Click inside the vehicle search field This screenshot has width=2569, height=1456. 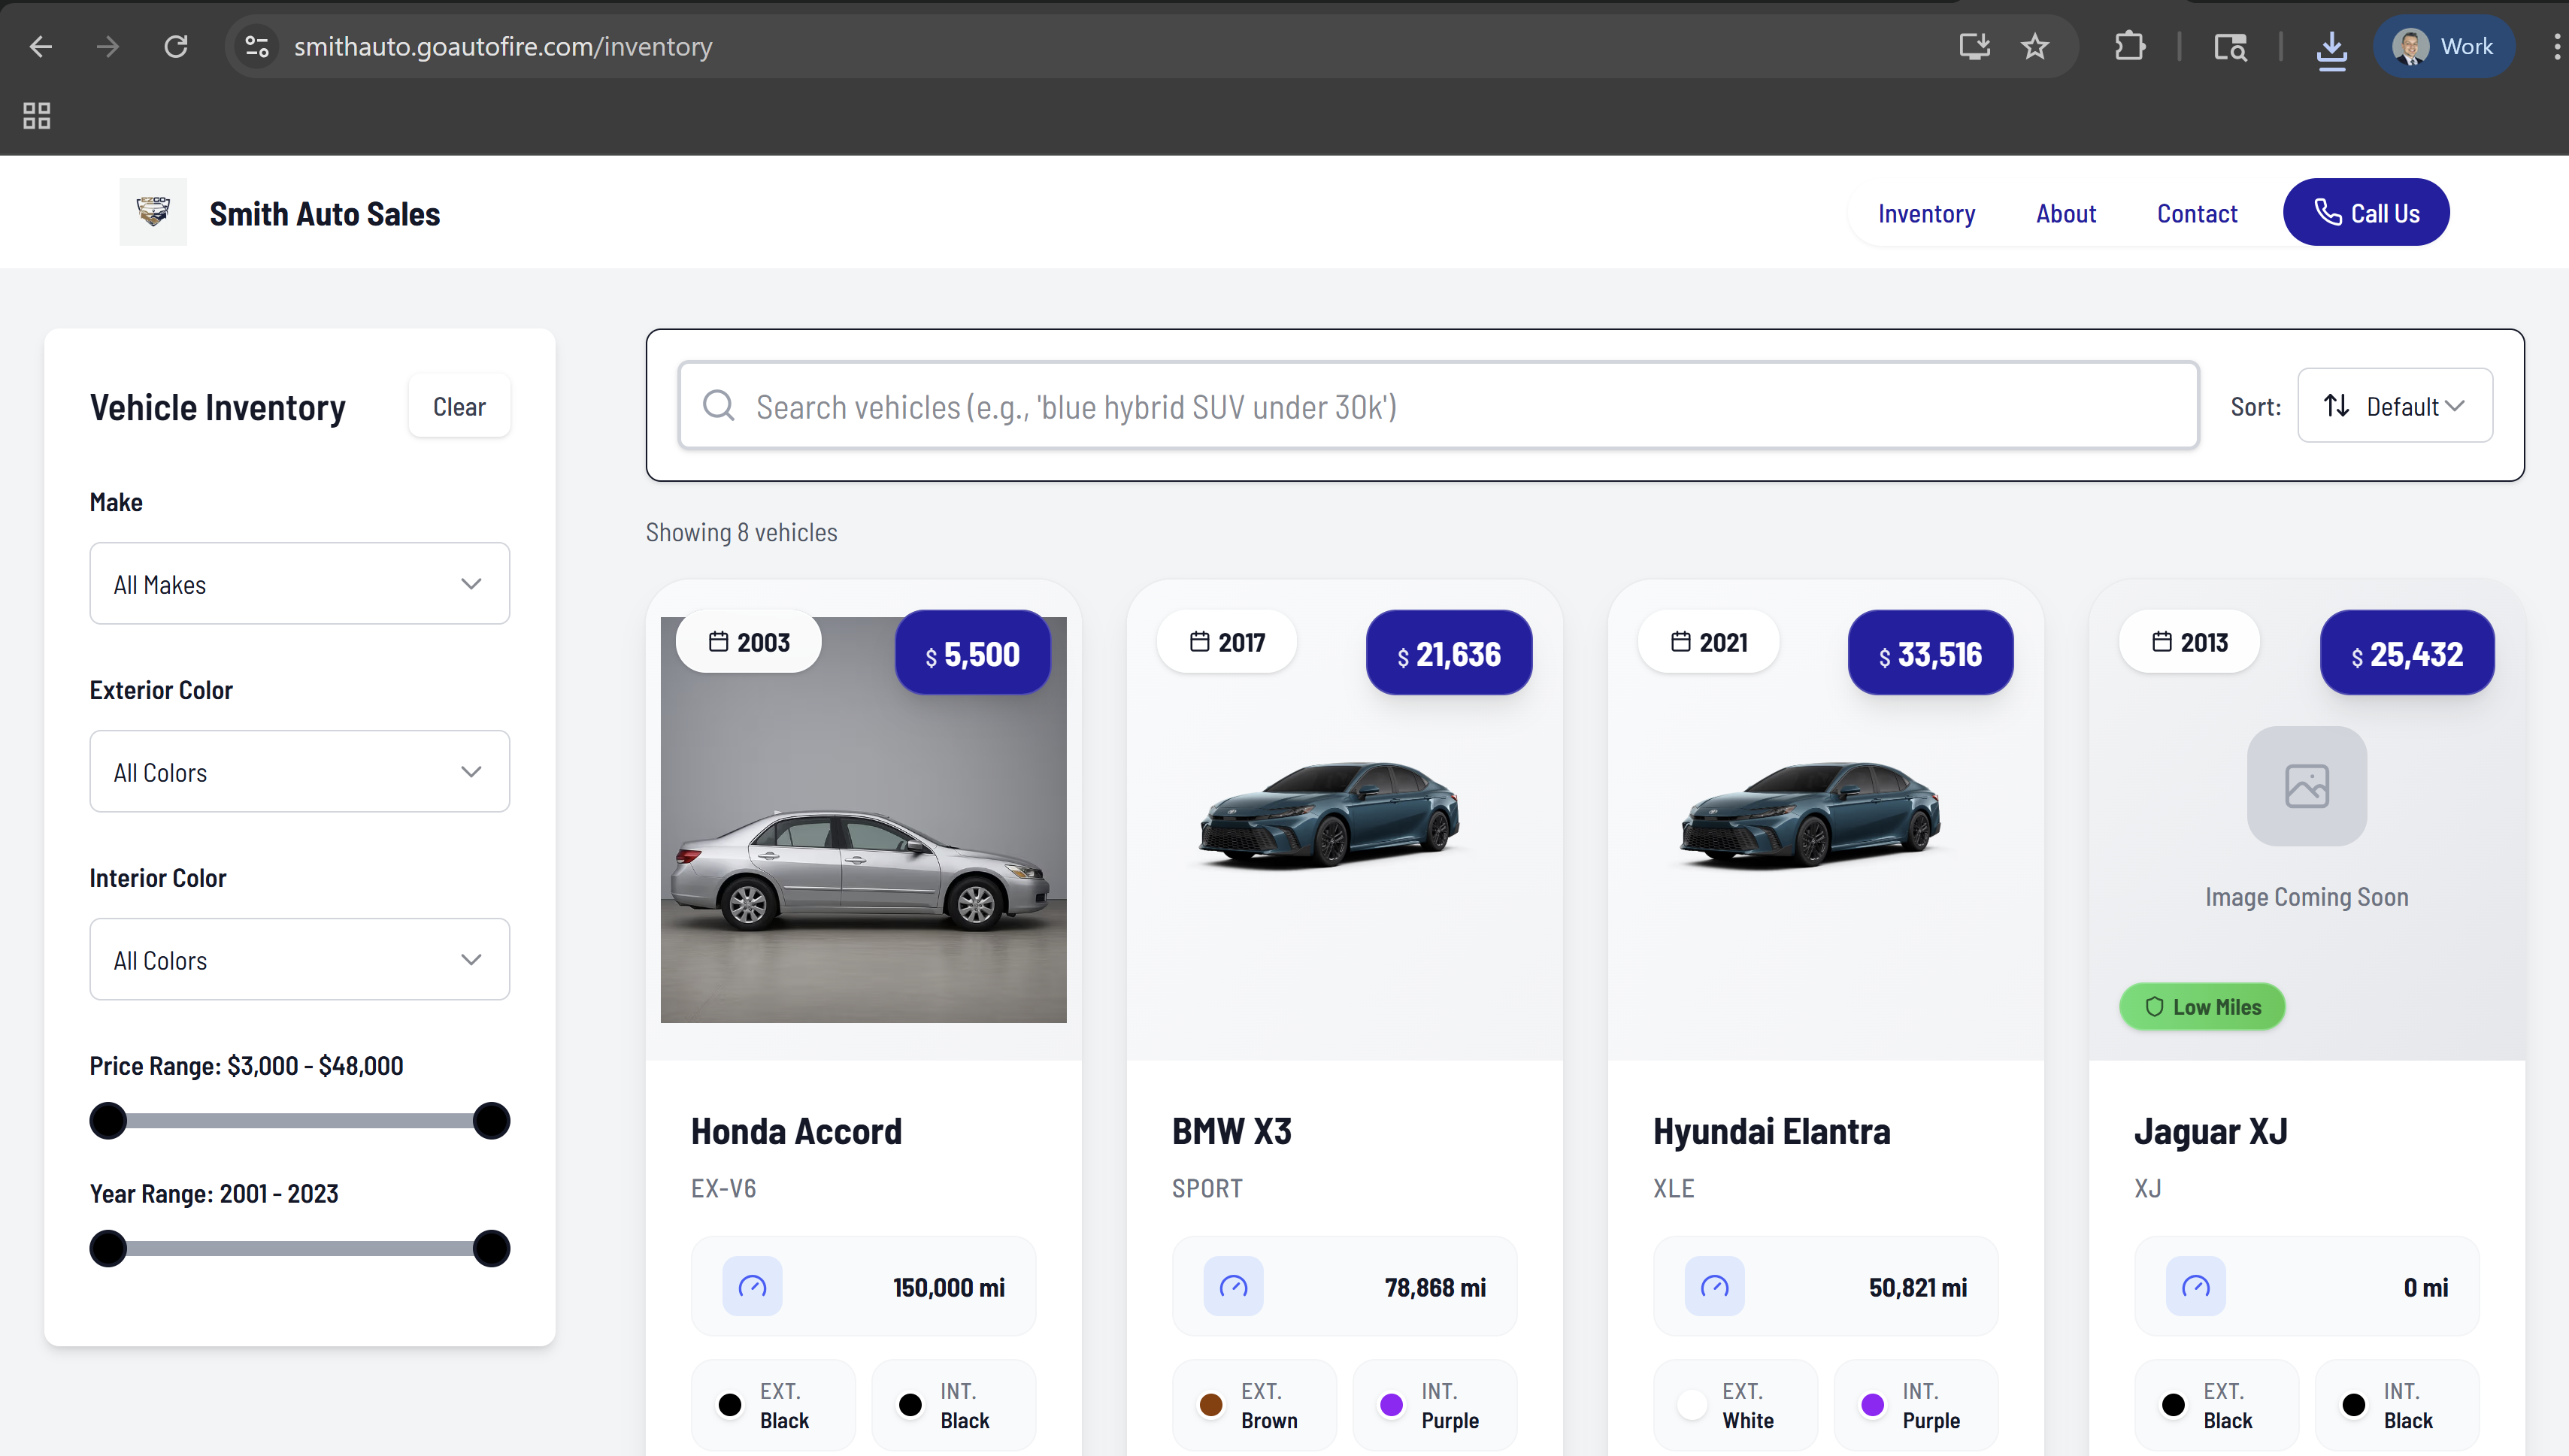(1200, 406)
